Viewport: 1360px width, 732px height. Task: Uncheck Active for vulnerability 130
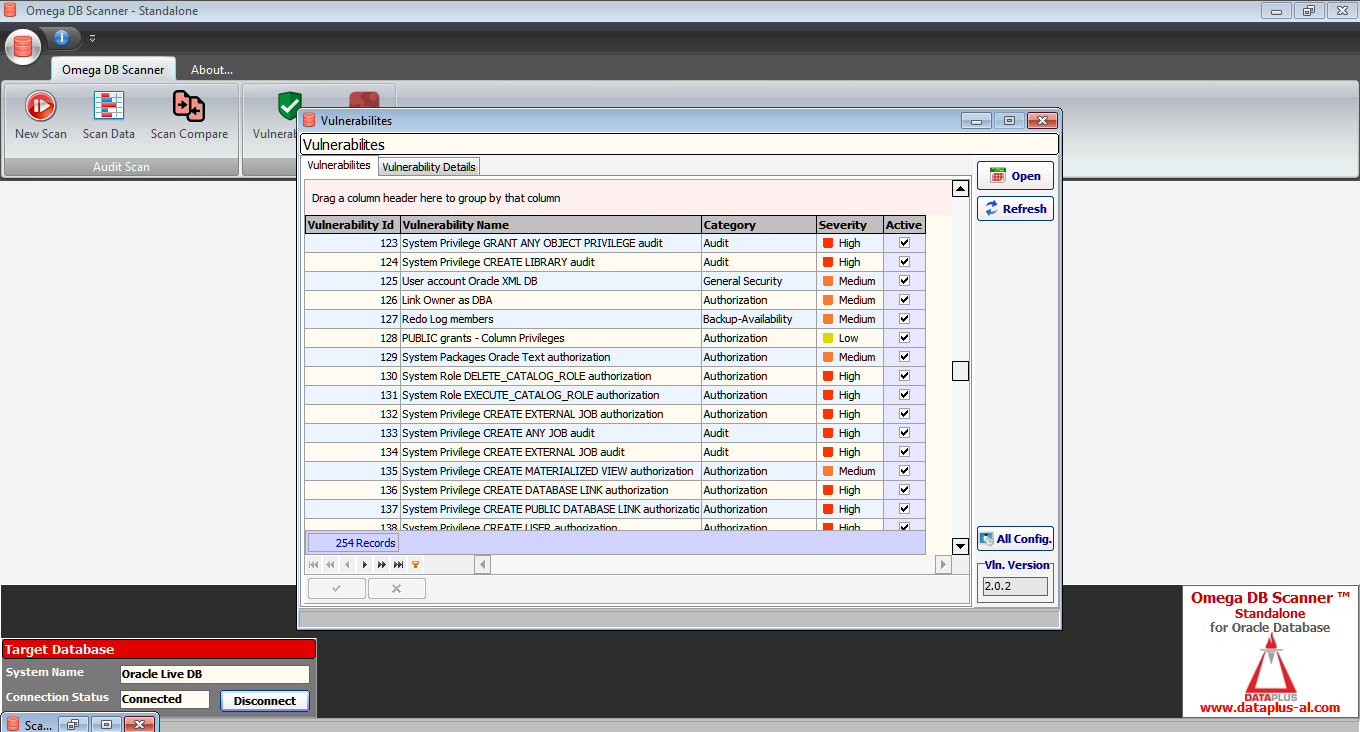click(x=904, y=376)
